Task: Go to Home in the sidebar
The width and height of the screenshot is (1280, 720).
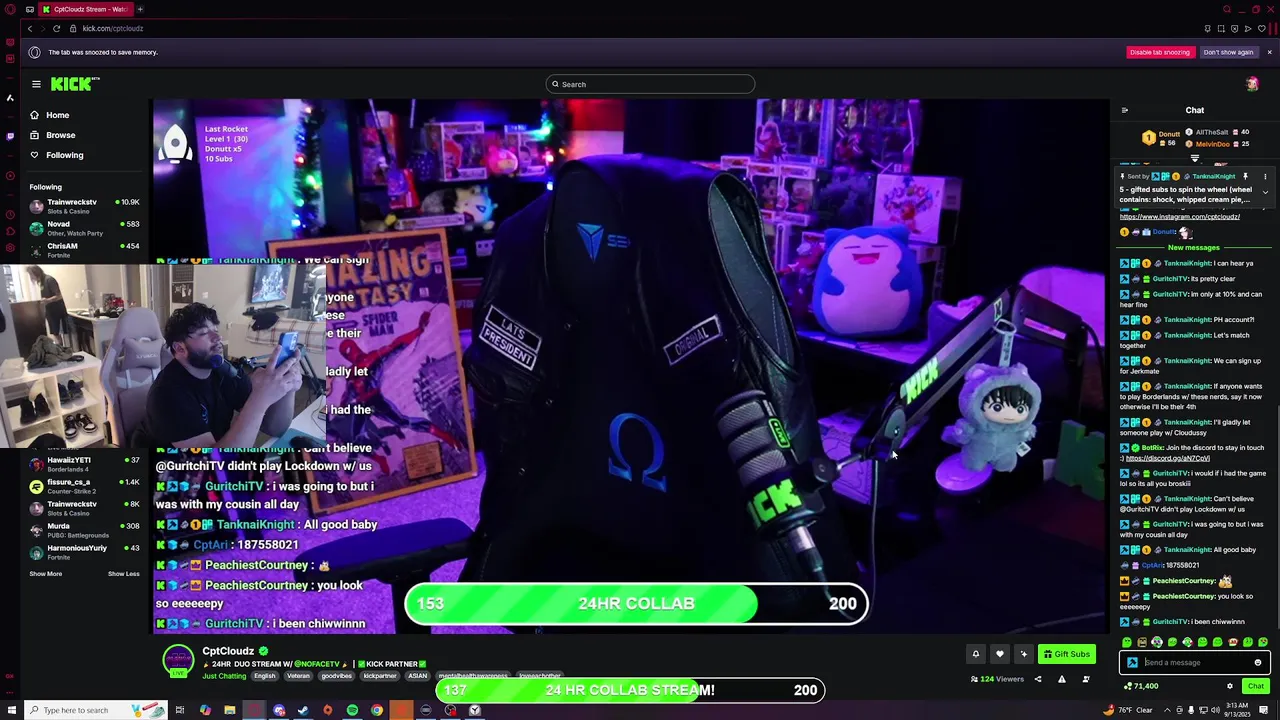Action: click(49, 115)
